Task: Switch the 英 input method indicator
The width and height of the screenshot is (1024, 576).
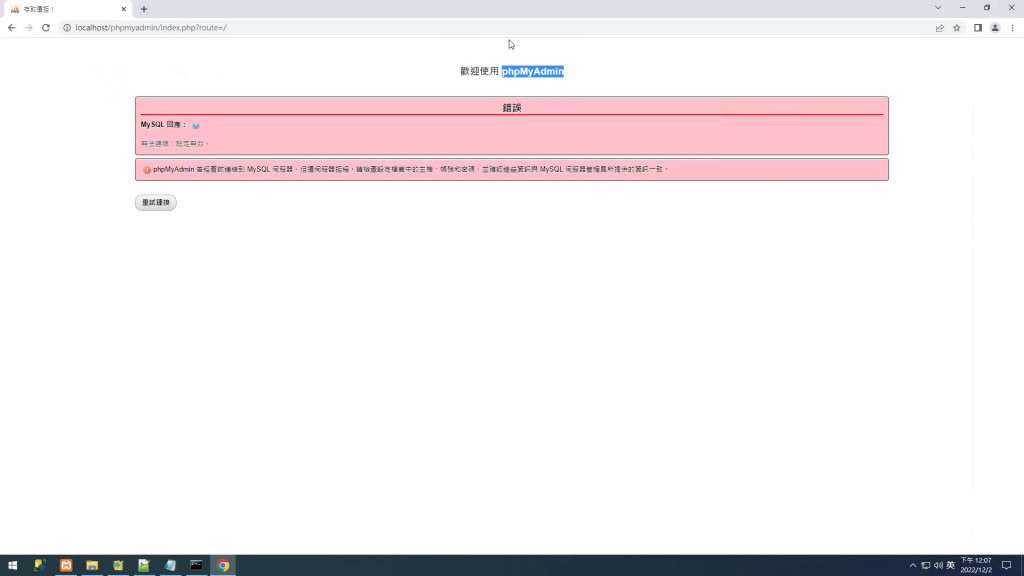Action: click(x=951, y=565)
